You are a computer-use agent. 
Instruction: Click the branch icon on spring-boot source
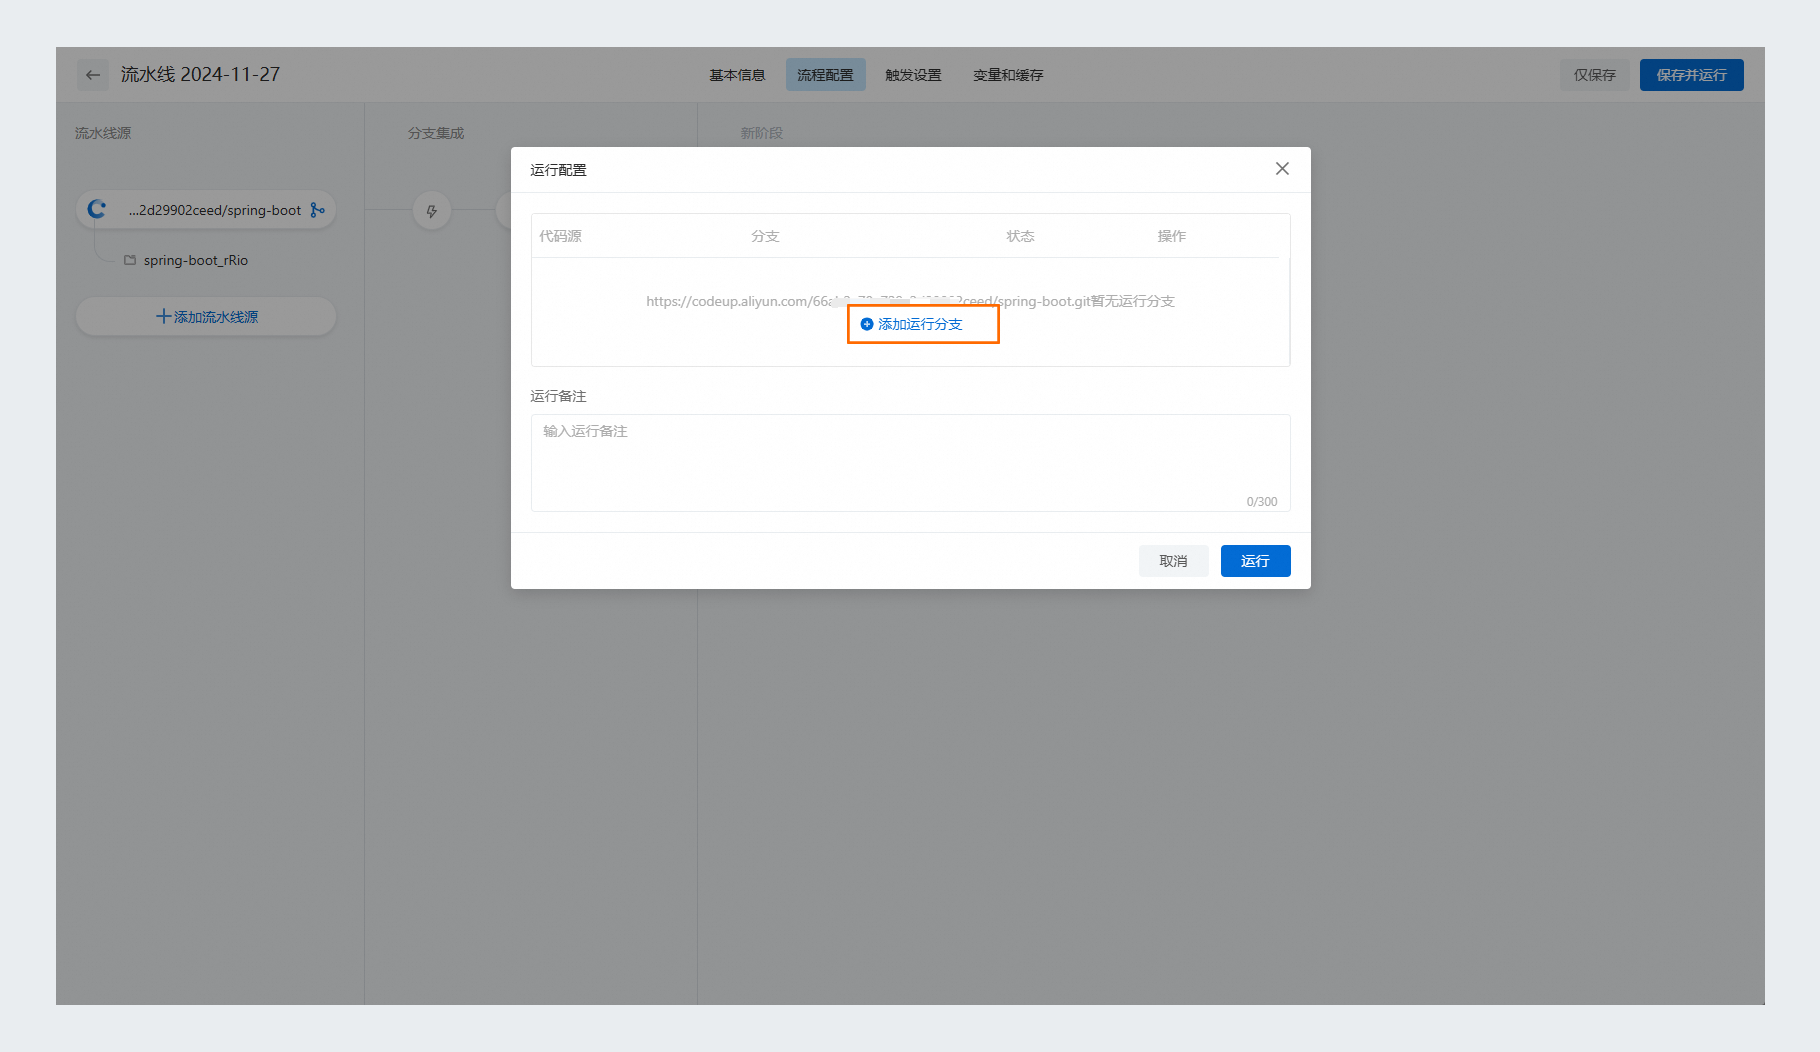point(317,210)
